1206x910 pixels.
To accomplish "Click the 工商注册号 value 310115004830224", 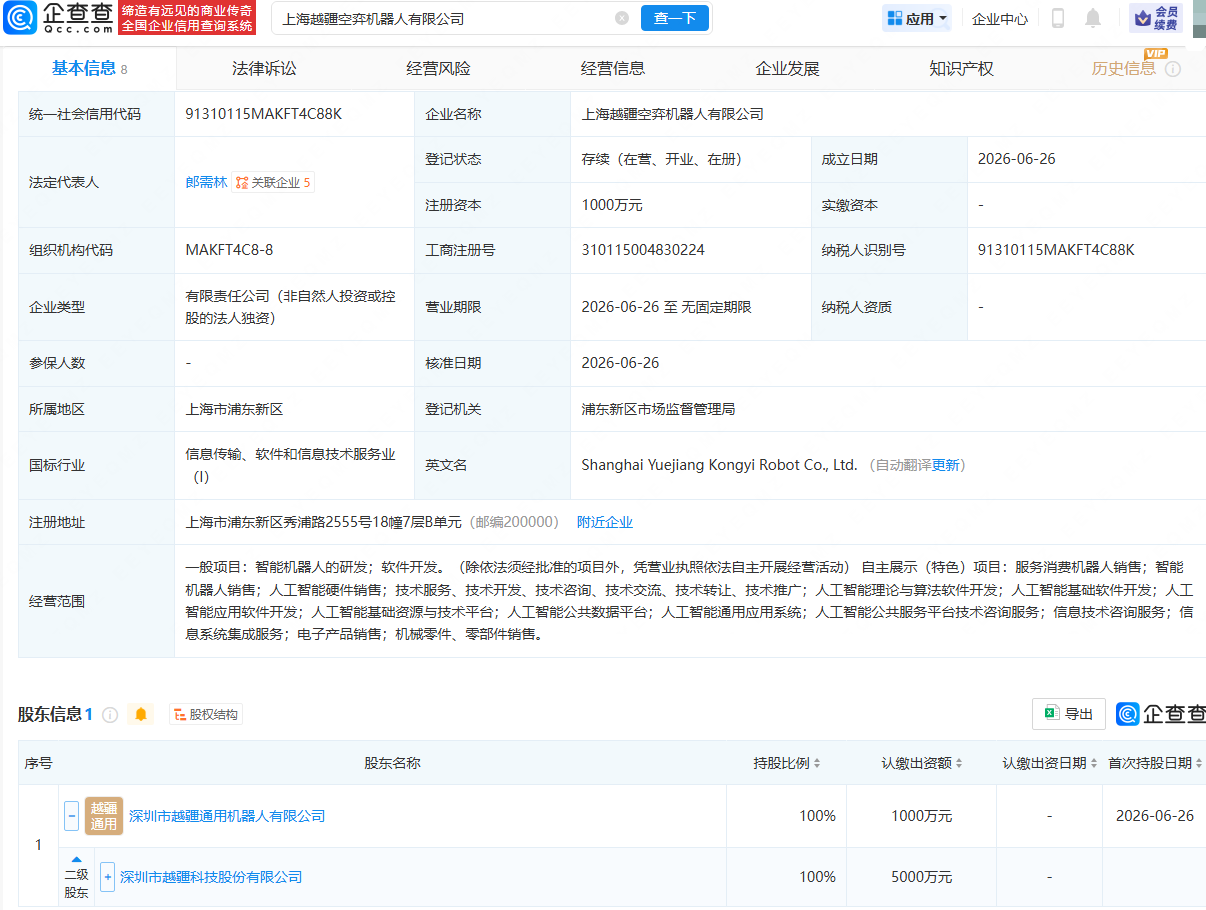I will (643, 250).
